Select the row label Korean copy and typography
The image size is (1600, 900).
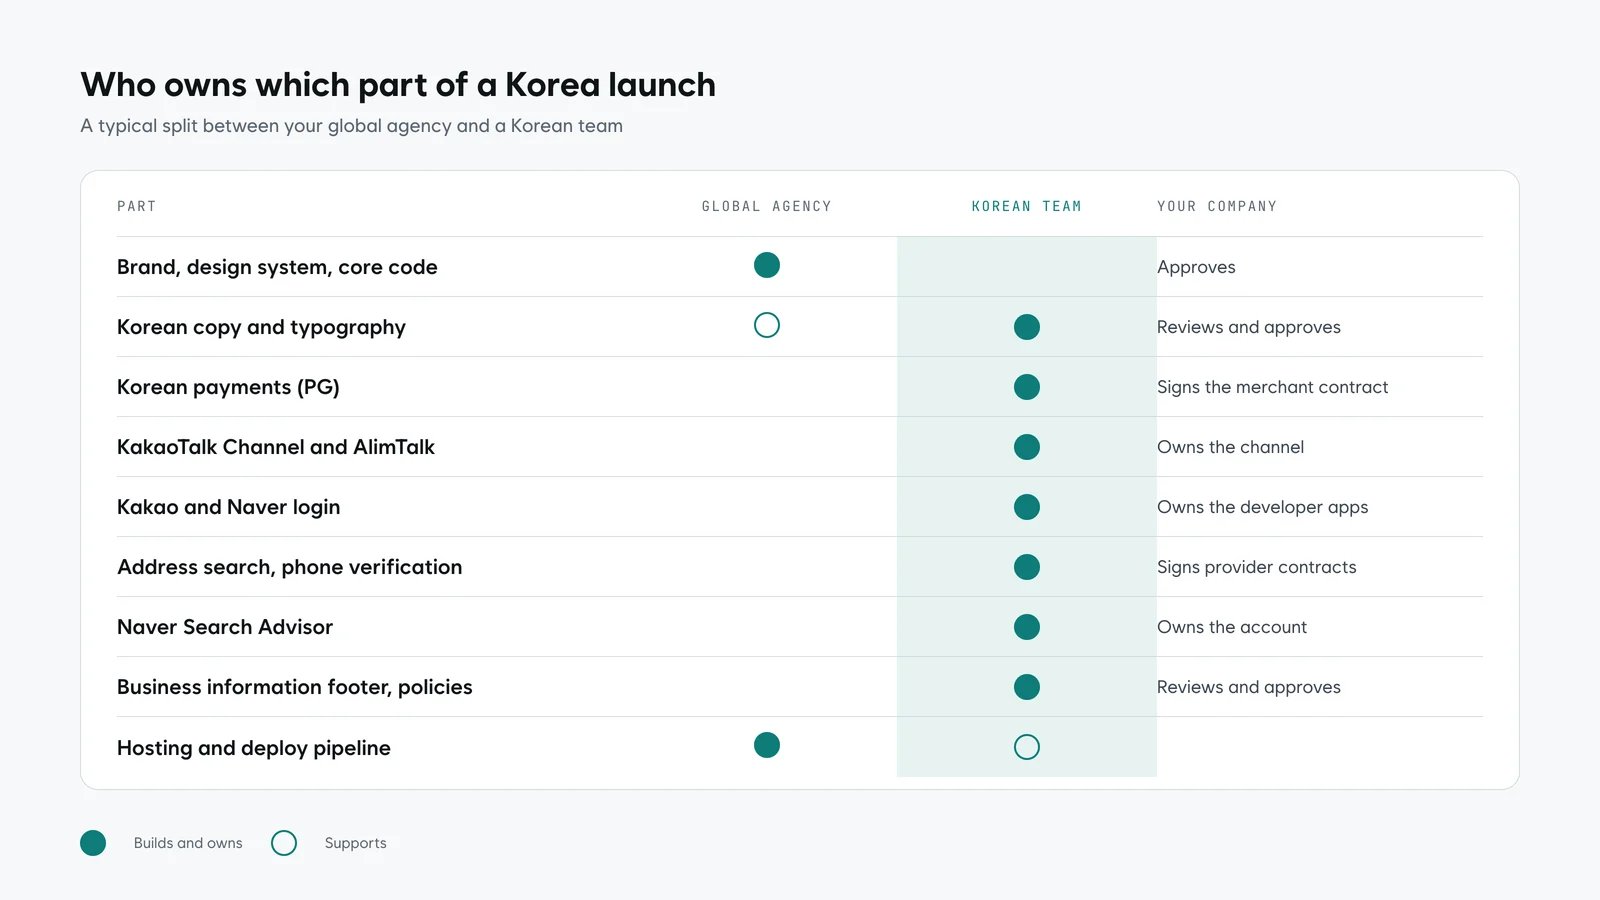click(261, 327)
